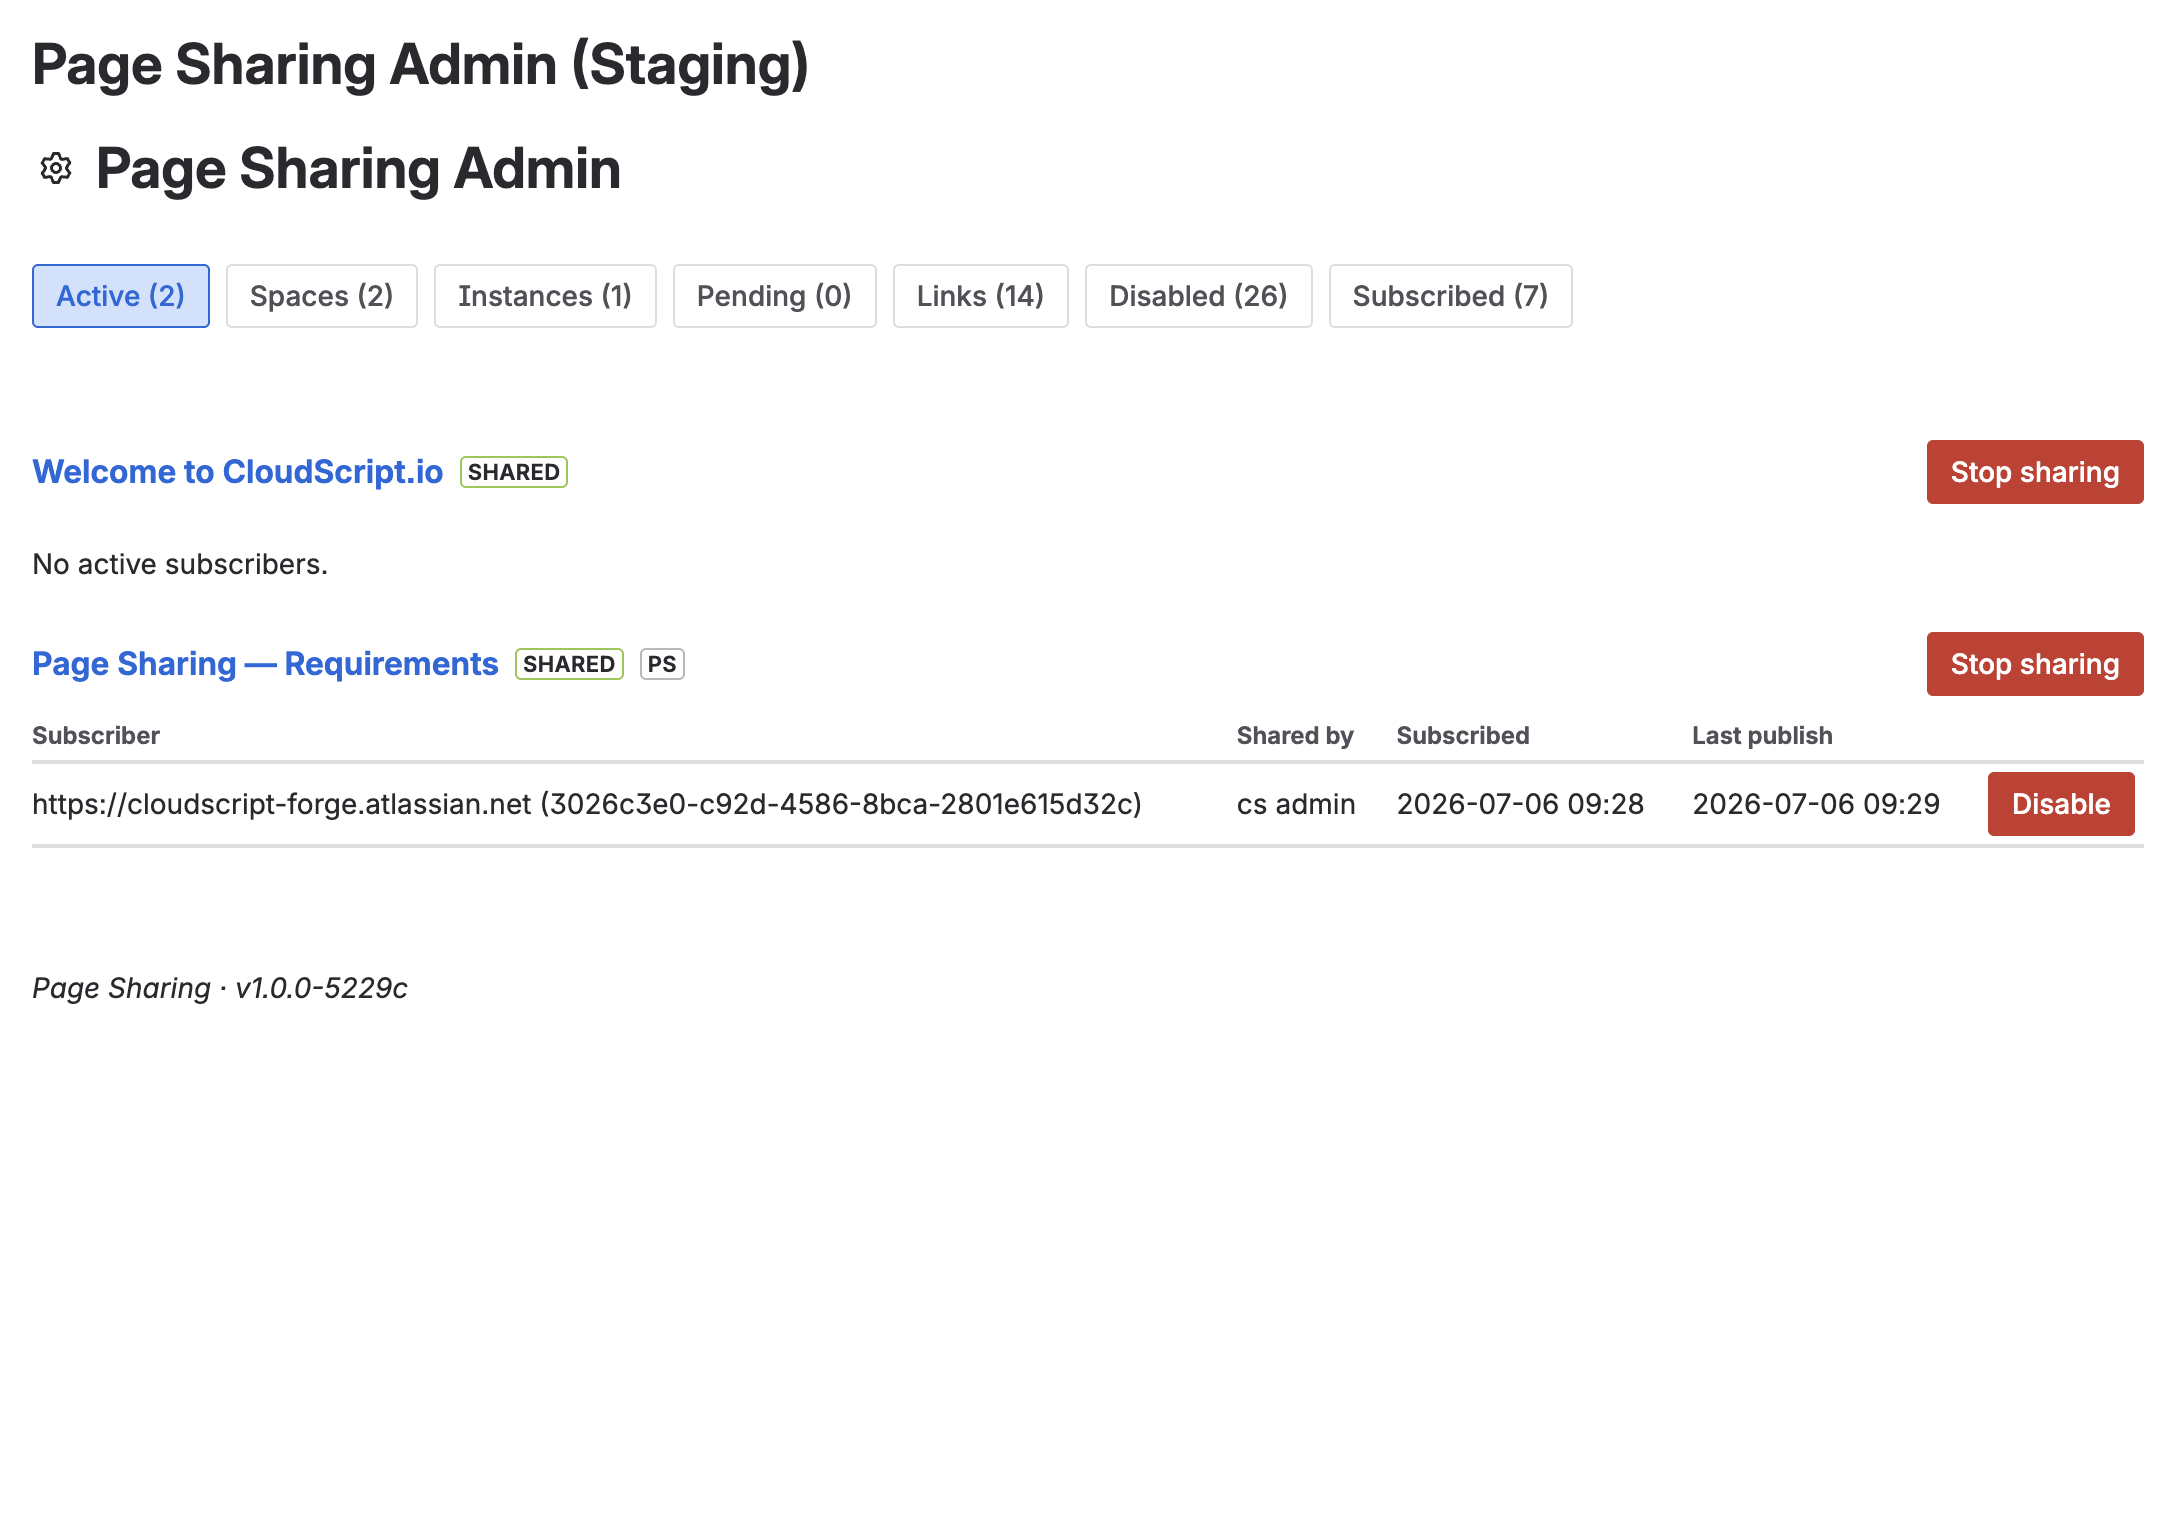Image resolution: width=2184 pixels, height=1526 pixels.
Task: Open the Page Sharing — Requirements link
Action: point(265,664)
